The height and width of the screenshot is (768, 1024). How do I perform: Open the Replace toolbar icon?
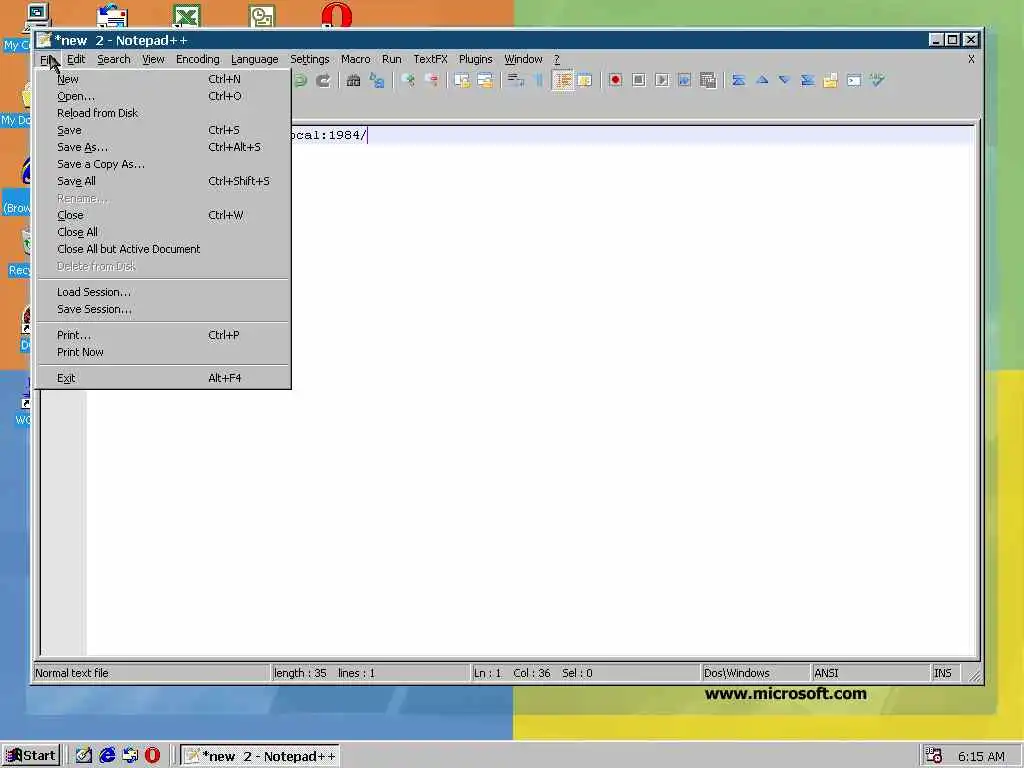tap(377, 80)
